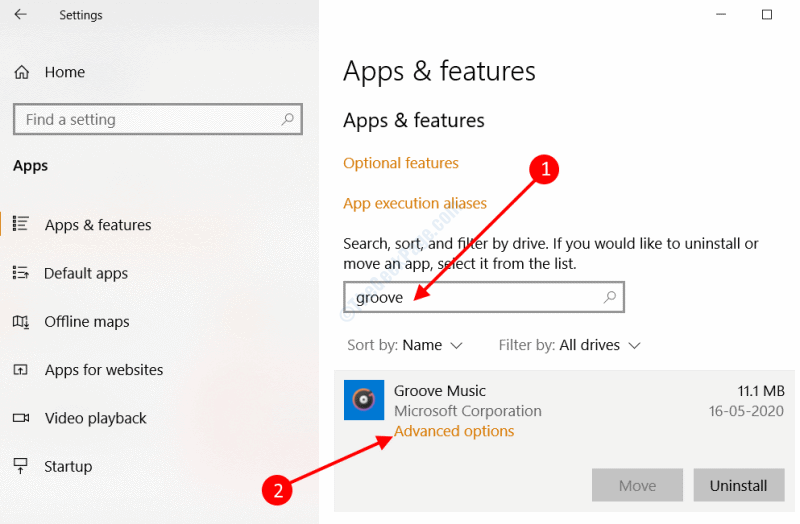Open Default apps section
This screenshot has height=524, width=800.
[x=86, y=273]
